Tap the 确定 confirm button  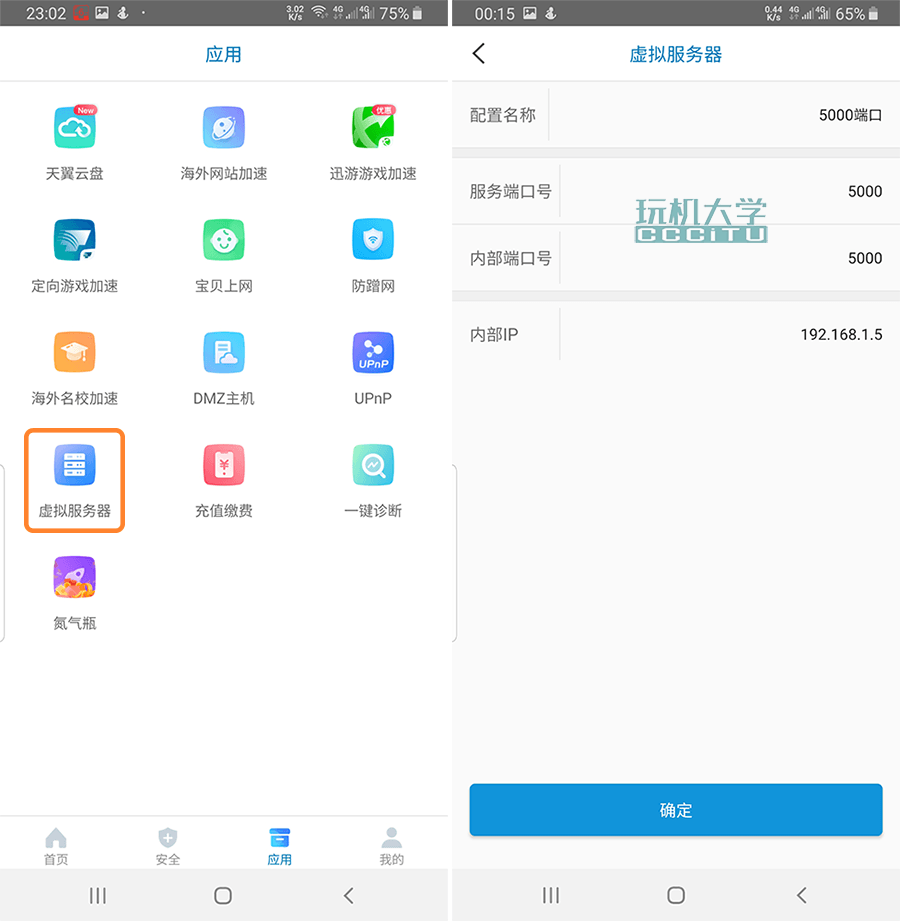click(x=676, y=810)
